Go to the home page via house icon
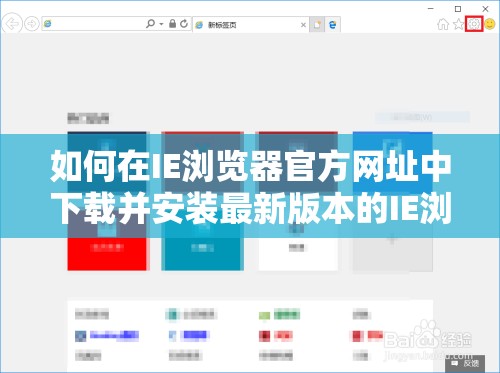500x373 pixels. point(443,24)
